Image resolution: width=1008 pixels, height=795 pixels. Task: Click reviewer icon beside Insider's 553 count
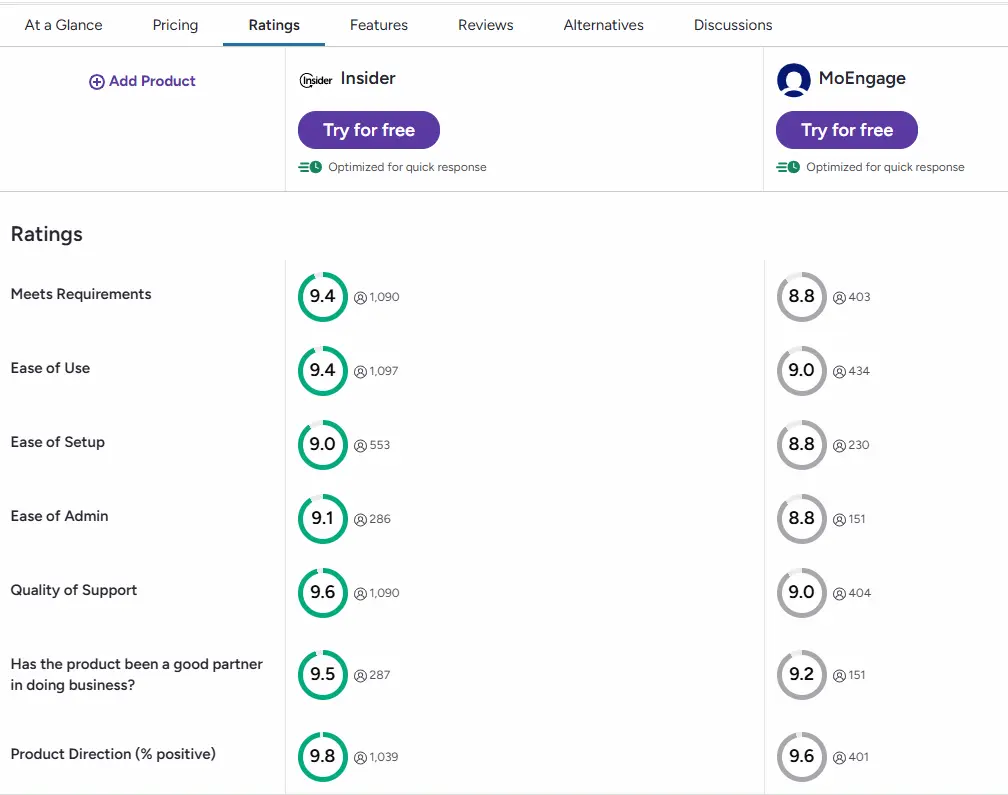coord(360,445)
